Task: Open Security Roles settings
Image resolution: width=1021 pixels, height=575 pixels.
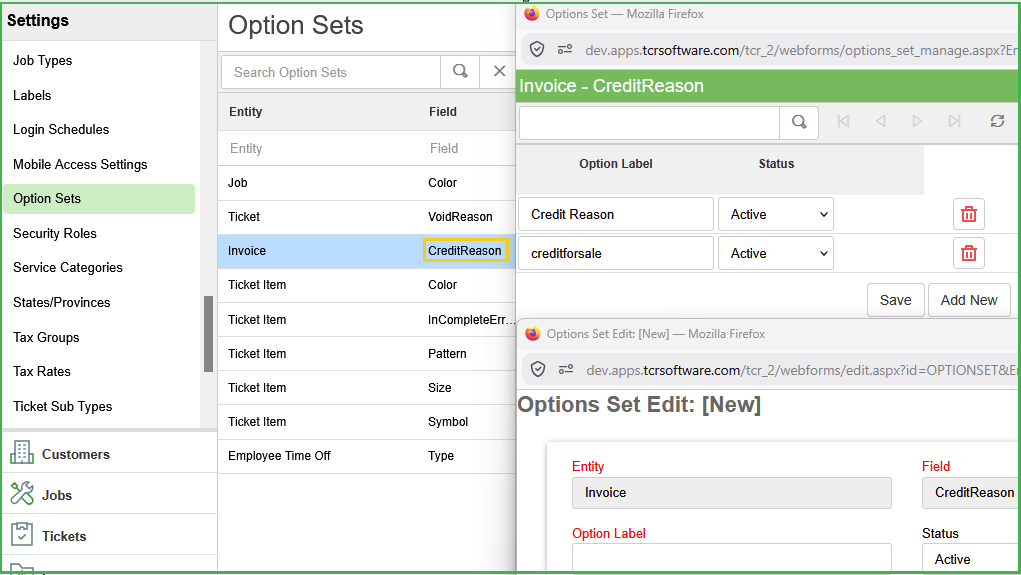Action: tap(55, 233)
